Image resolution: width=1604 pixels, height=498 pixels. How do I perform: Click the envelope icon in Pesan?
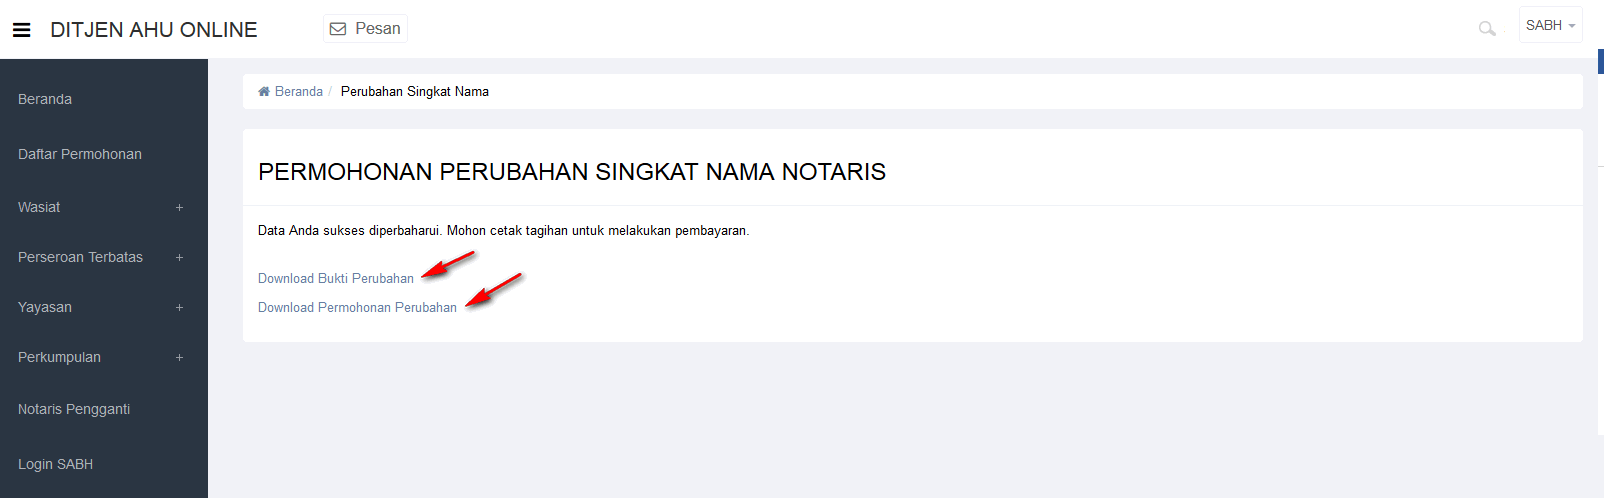pos(338,29)
